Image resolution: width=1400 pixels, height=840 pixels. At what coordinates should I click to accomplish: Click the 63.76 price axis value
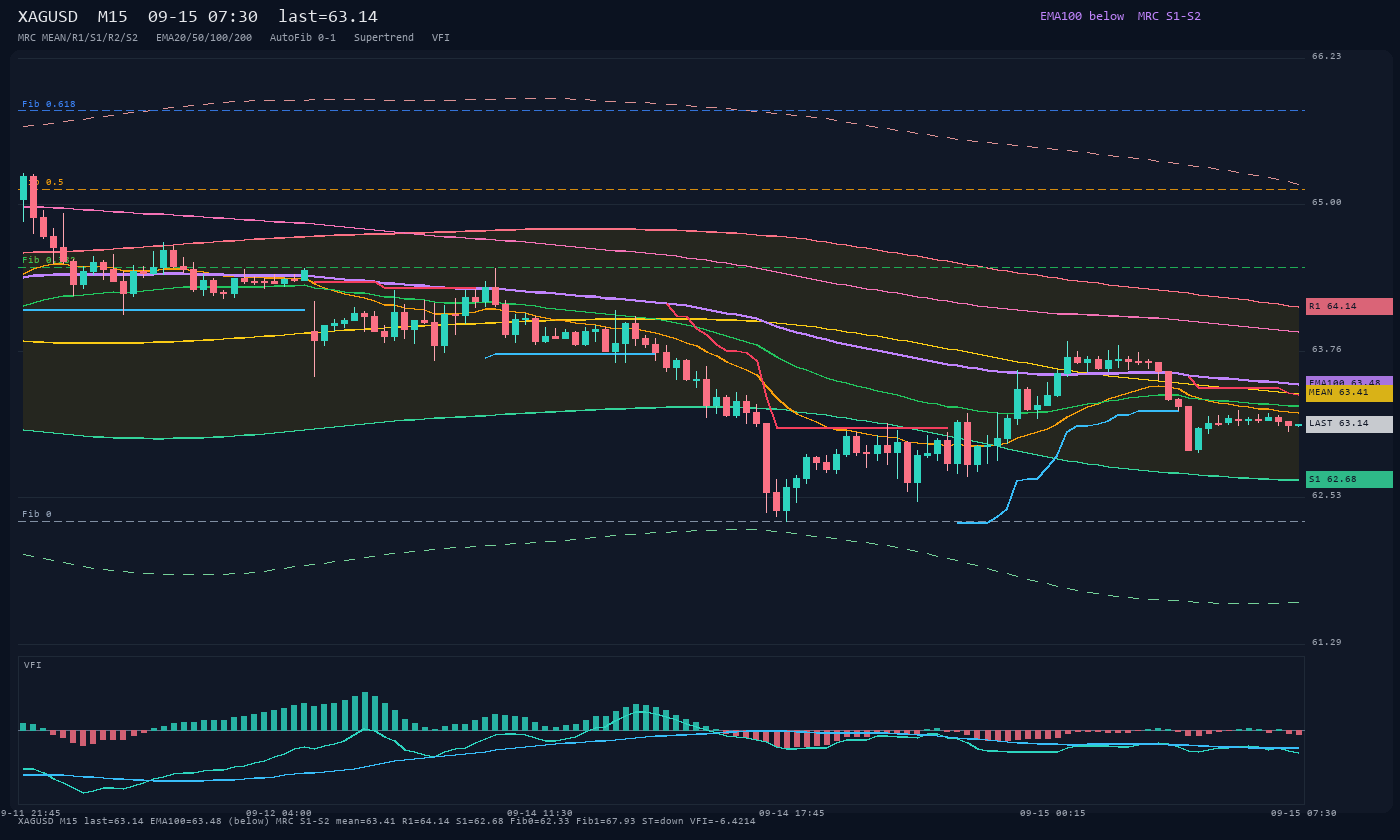point(1327,349)
